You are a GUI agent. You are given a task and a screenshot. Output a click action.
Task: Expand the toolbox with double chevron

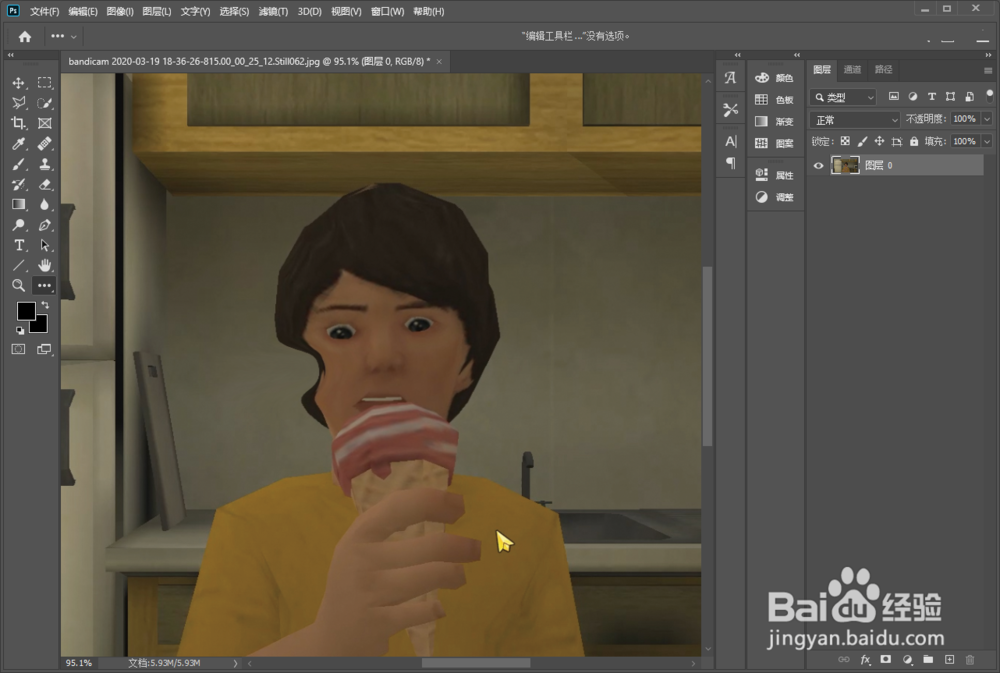tap(10, 55)
